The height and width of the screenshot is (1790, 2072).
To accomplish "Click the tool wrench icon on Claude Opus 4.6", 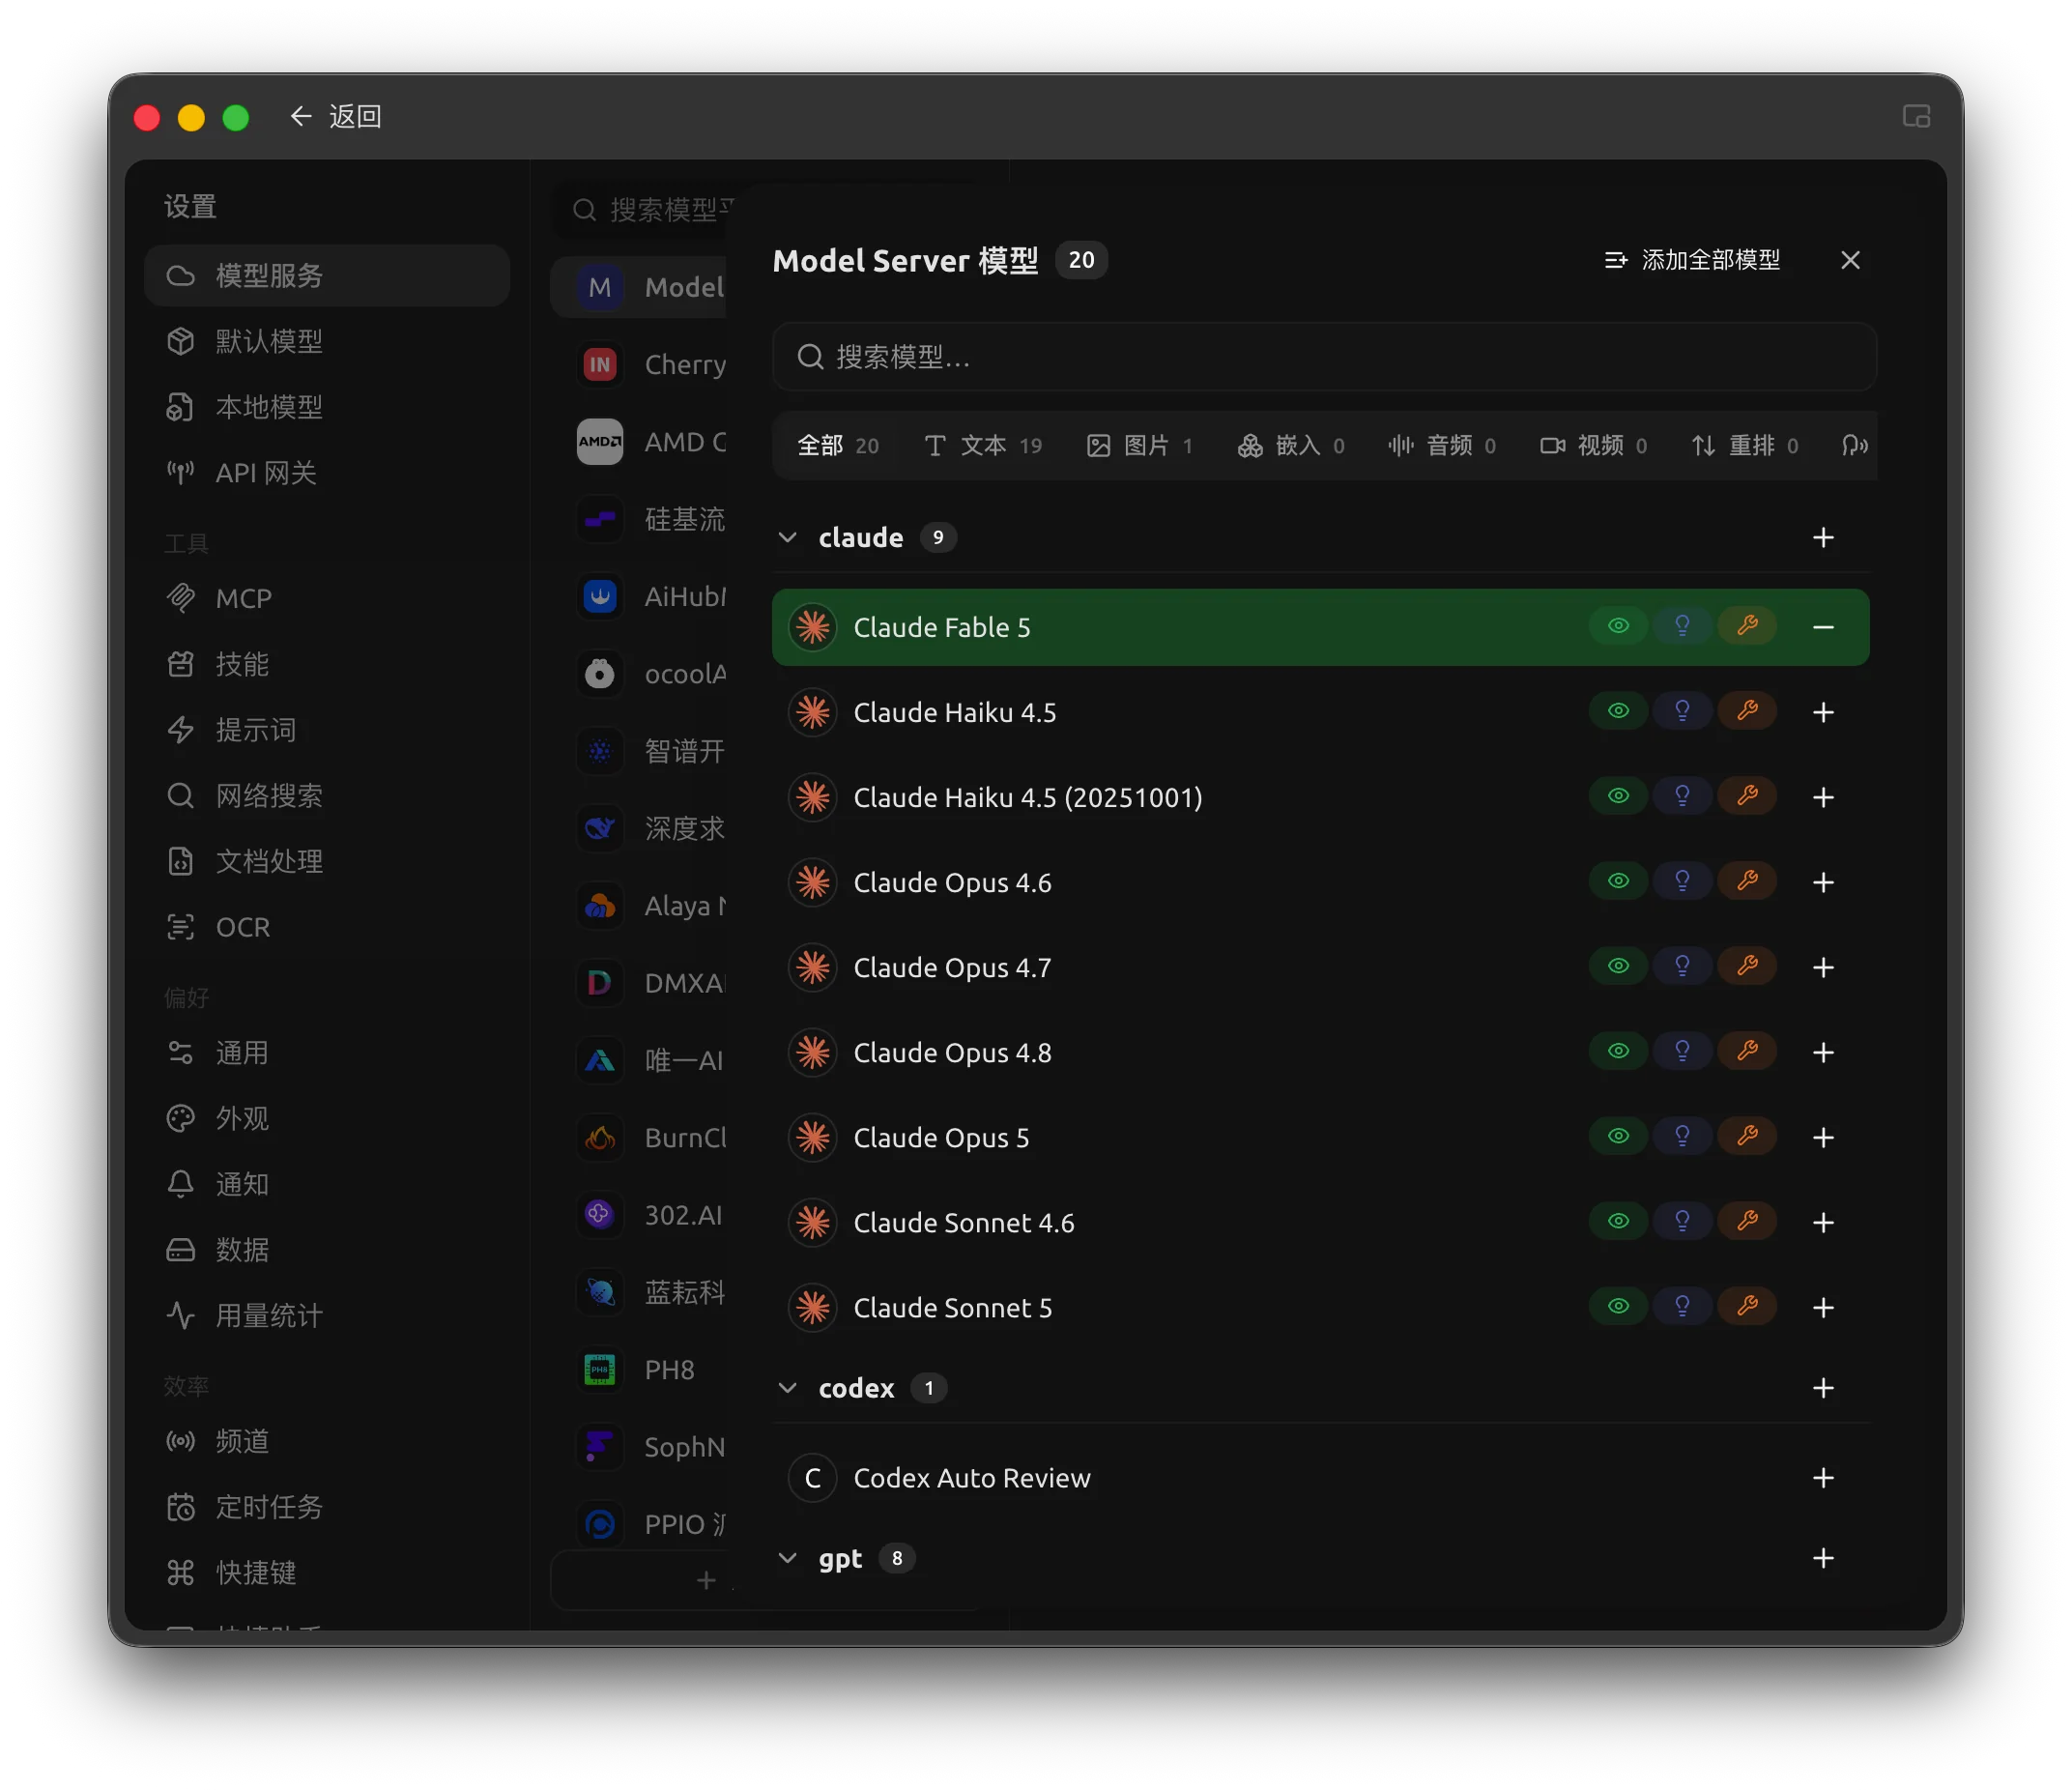I will click(1747, 881).
